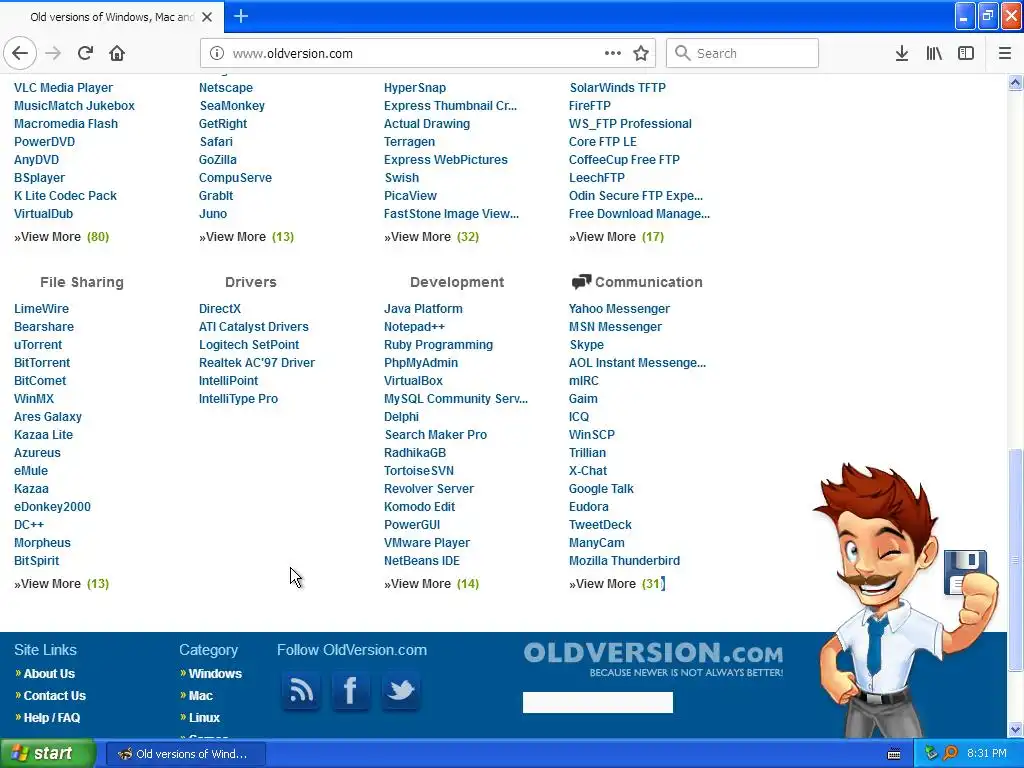
Task: Open the Firefox hamburger menu
Action: (1004, 53)
